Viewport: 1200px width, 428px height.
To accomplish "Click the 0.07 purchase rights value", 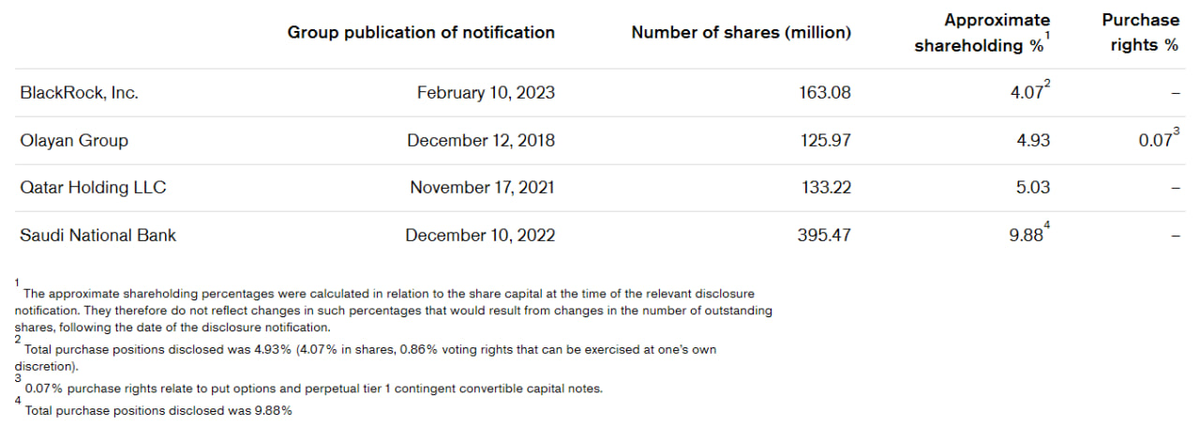I will 1155,141.
